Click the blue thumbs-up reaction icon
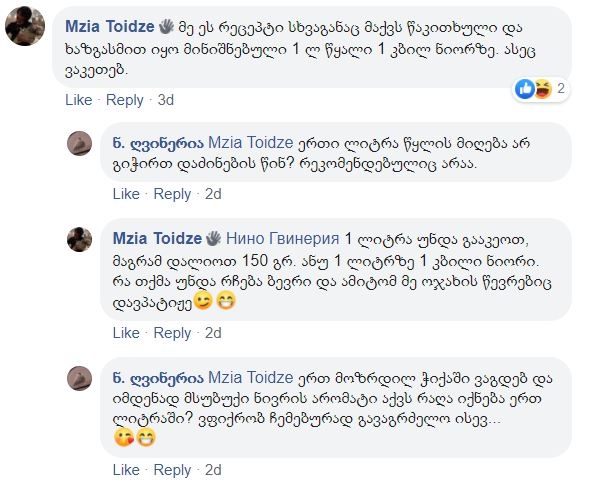Image resolution: width=607 pixels, height=494 pixels. (x=525, y=89)
